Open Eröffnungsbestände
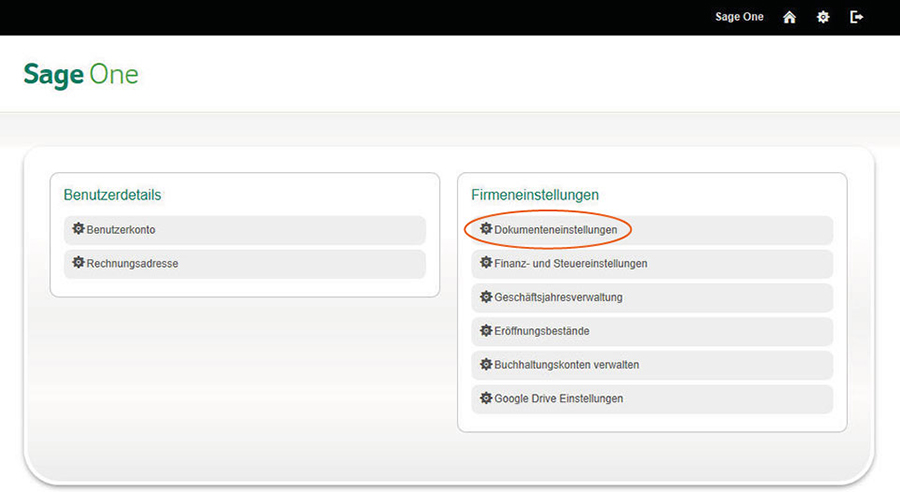Viewport: 900px width, 492px height. [x=652, y=331]
